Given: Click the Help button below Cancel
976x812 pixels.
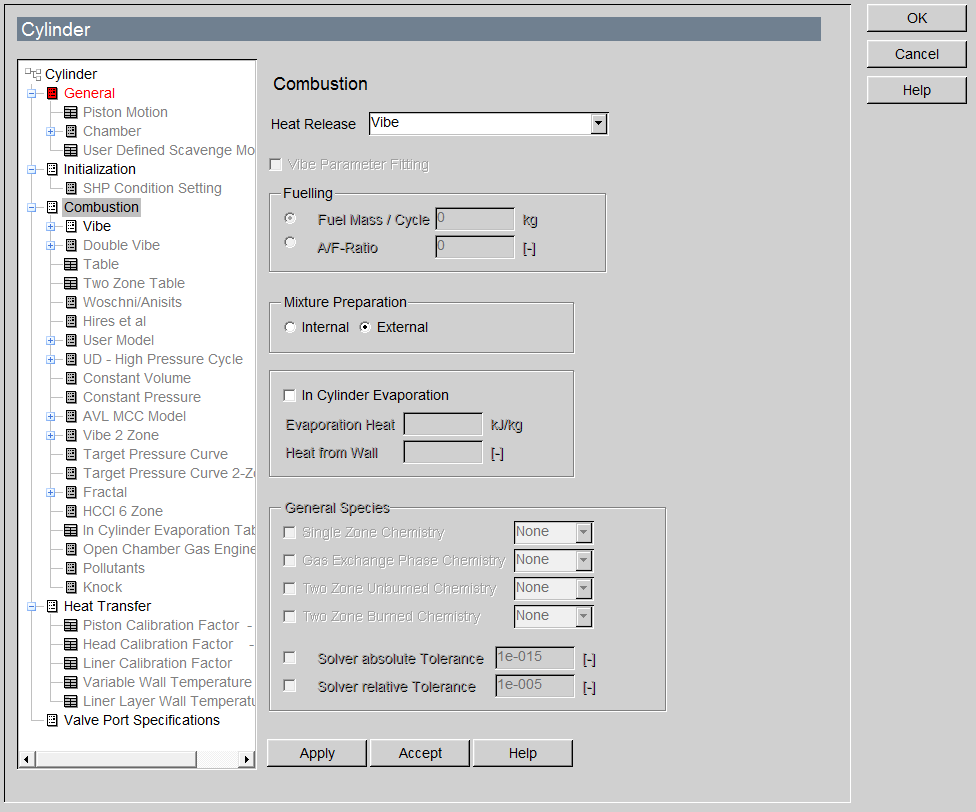Looking at the screenshot, I should click(916, 91).
